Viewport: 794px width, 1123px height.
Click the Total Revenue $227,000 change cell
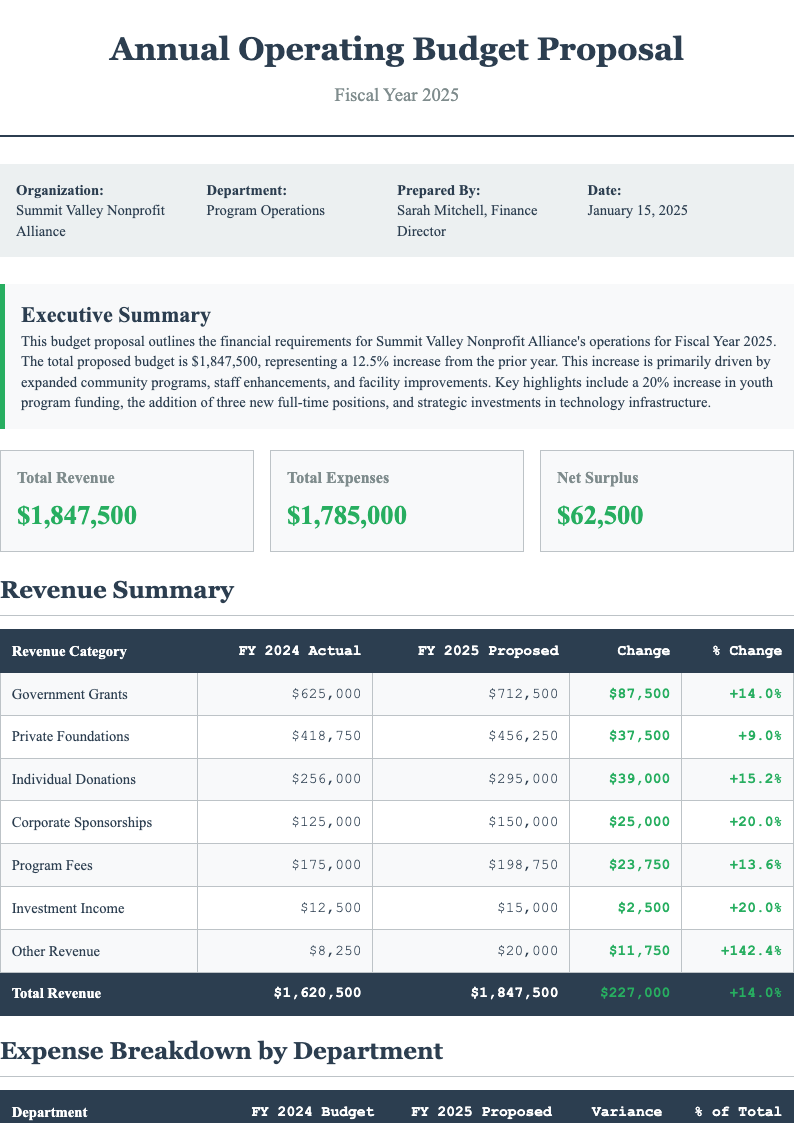click(x=635, y=993)
